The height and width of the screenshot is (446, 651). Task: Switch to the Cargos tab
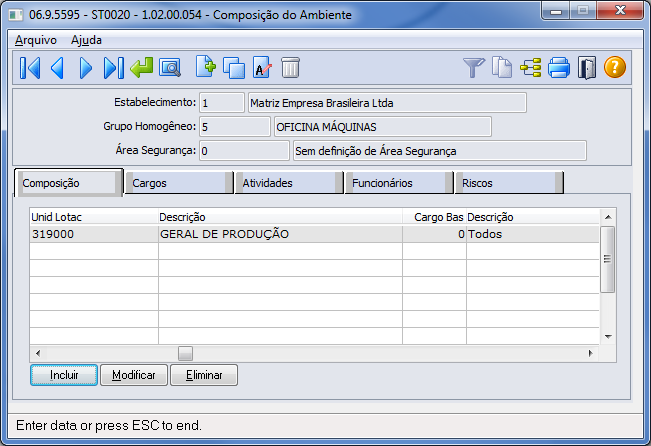pyautogui.click(x=179, y=183)
